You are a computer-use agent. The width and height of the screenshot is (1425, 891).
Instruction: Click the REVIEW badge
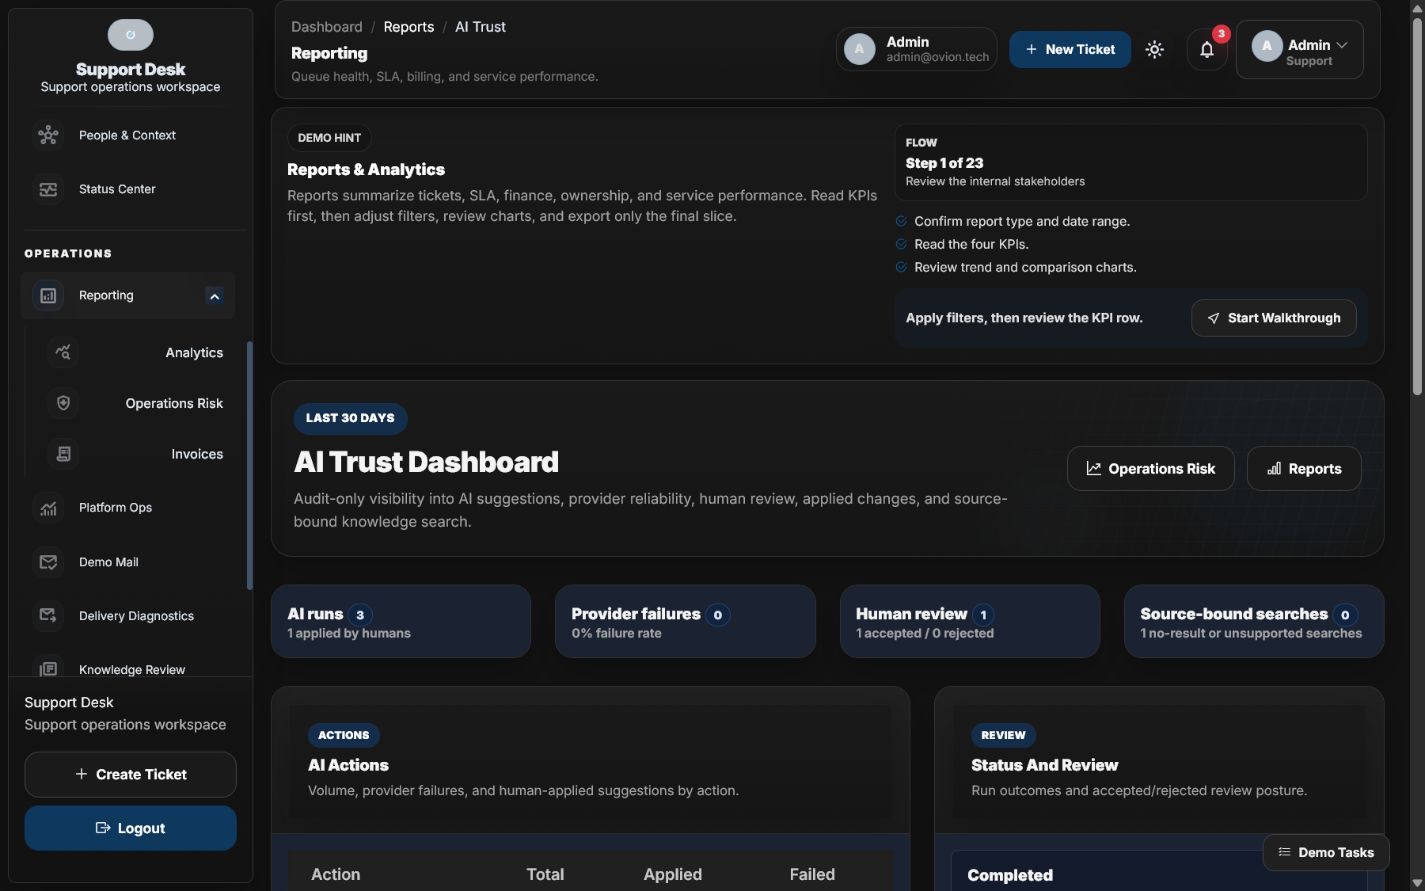pyautogui.click(x=1003, y=735)
